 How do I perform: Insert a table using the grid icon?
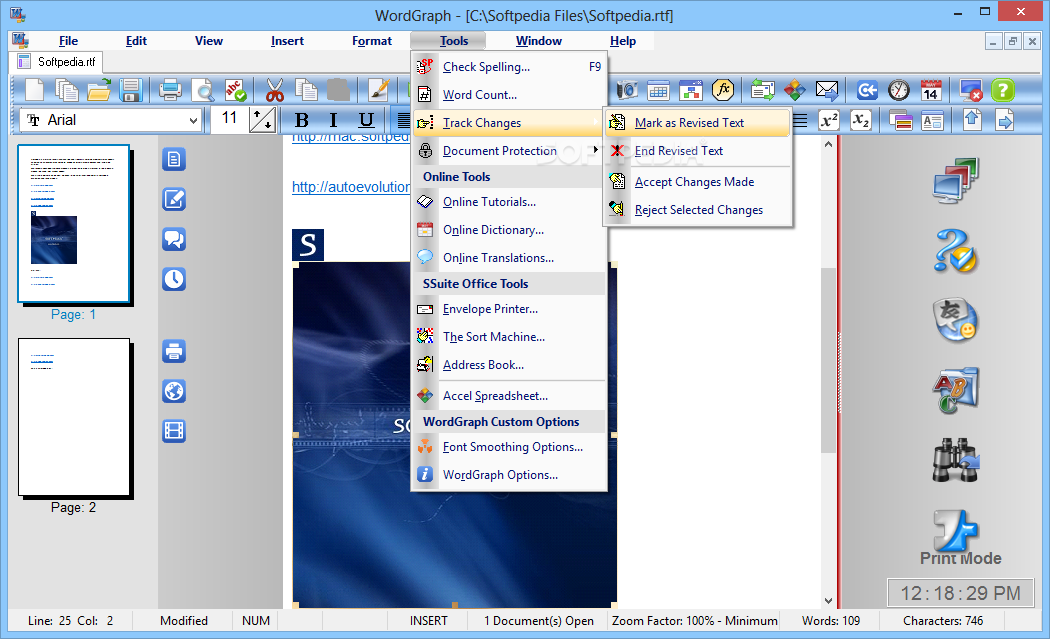(658, 90)
